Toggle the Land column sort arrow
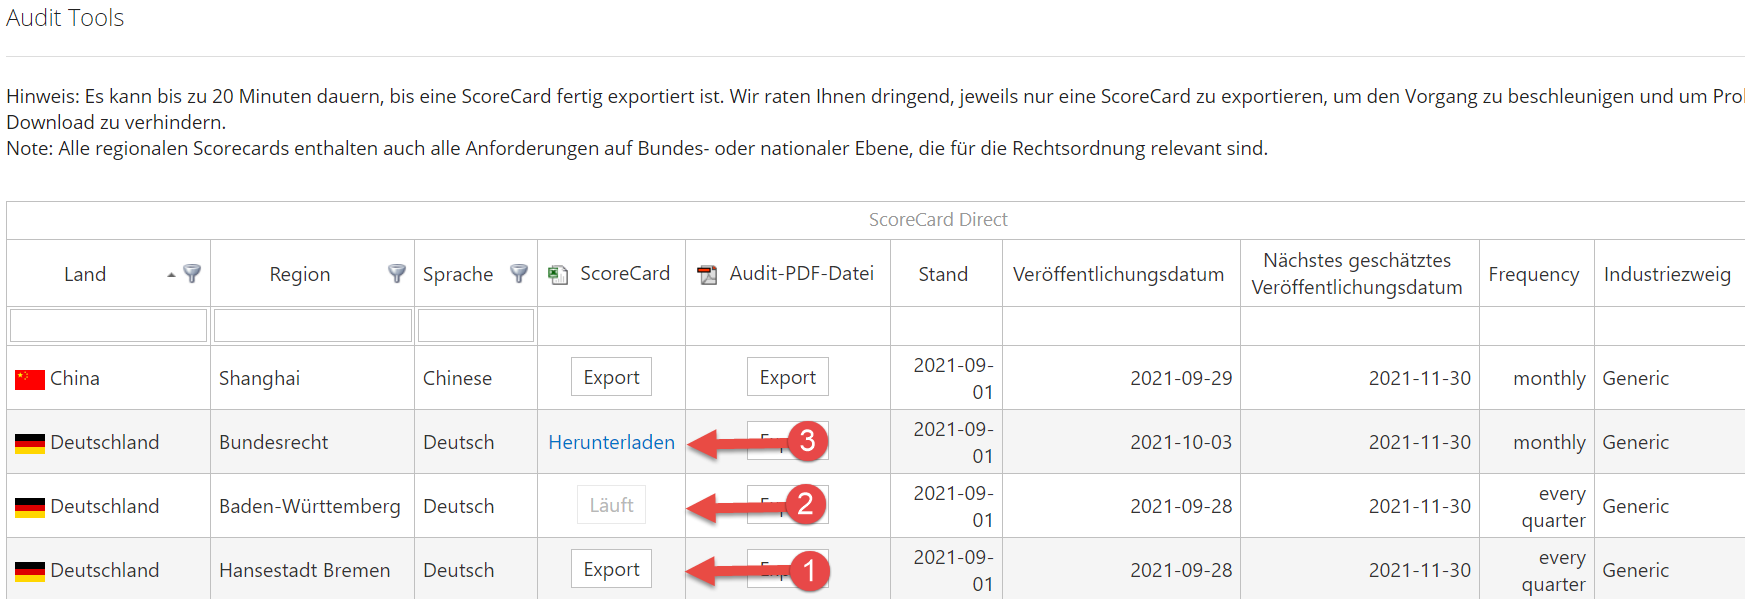 [x=171, y=274]
